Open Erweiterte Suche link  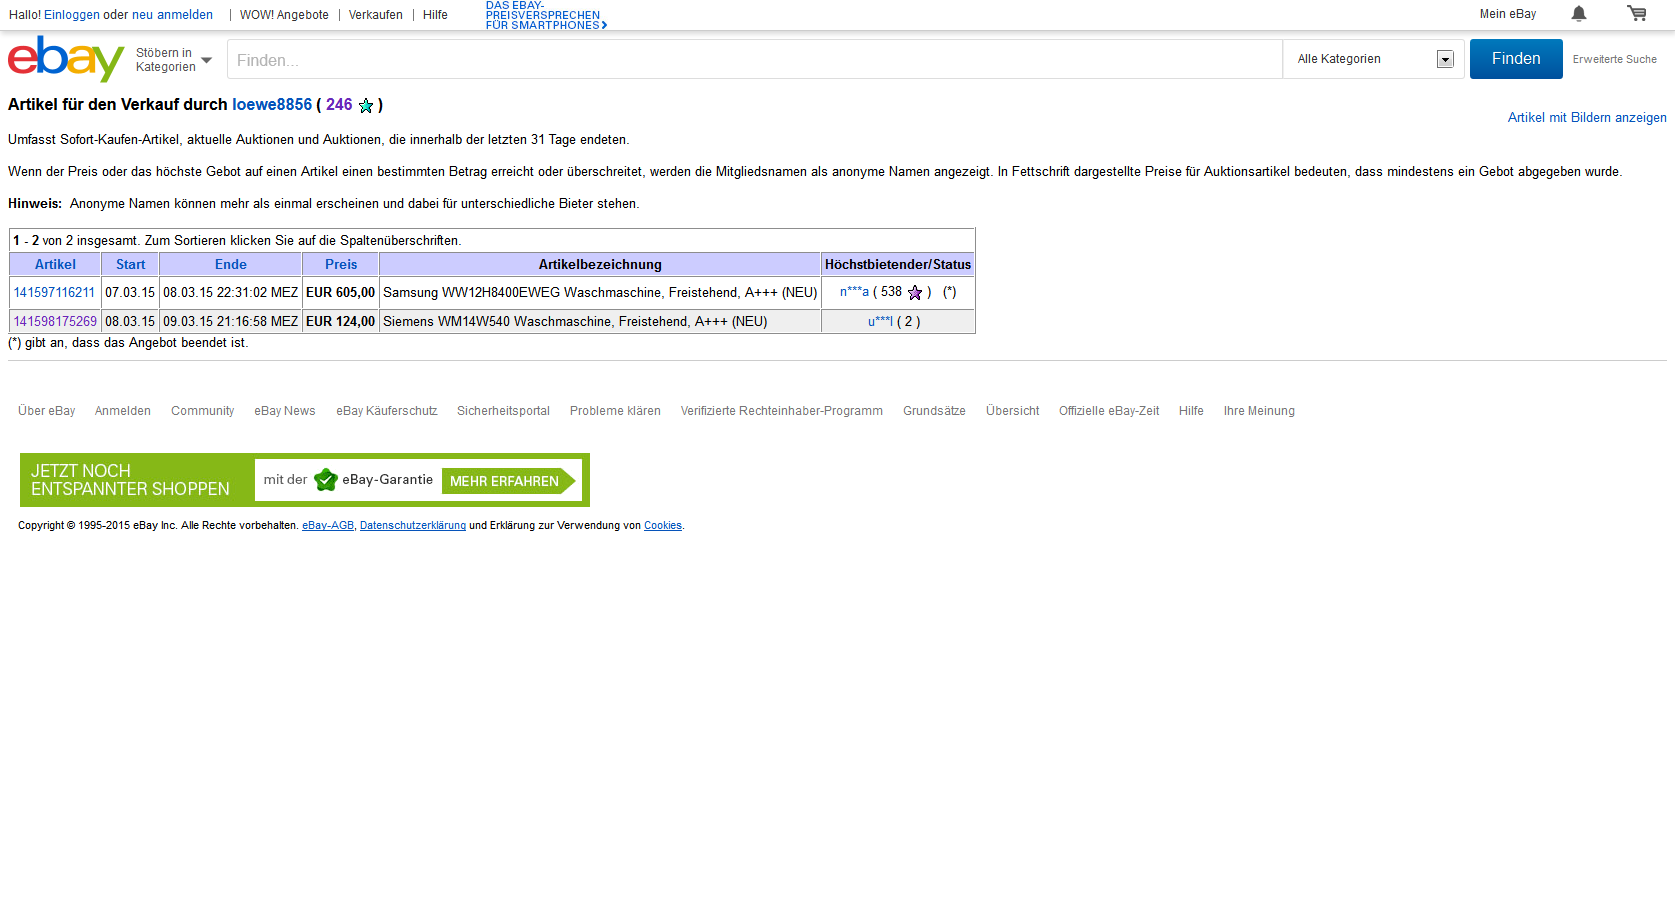click(x=1614, y=60)
